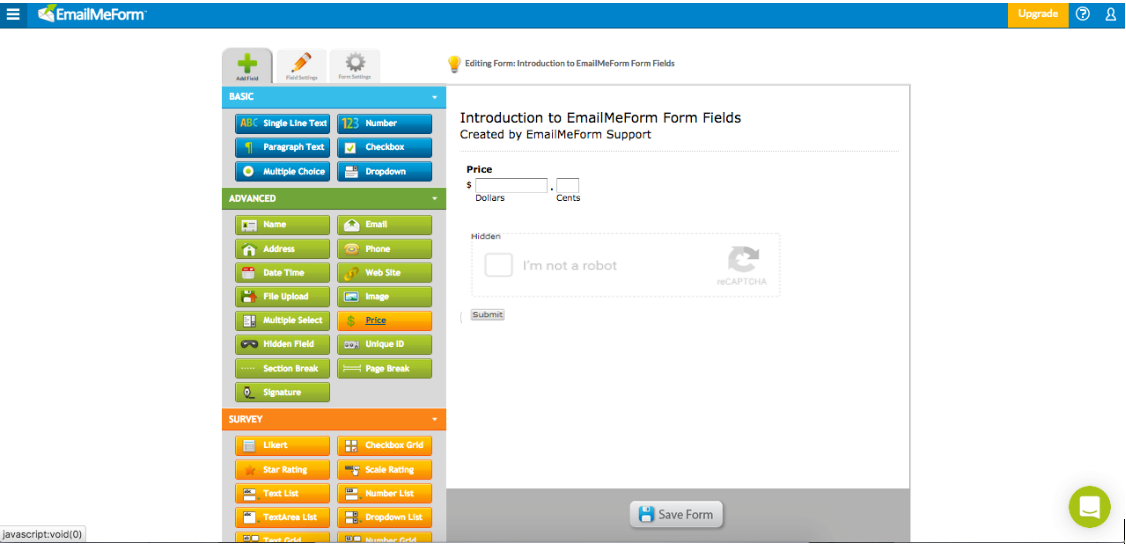Add a Date Time field
The image size is (1126, 545).
[x=282, y=273]
